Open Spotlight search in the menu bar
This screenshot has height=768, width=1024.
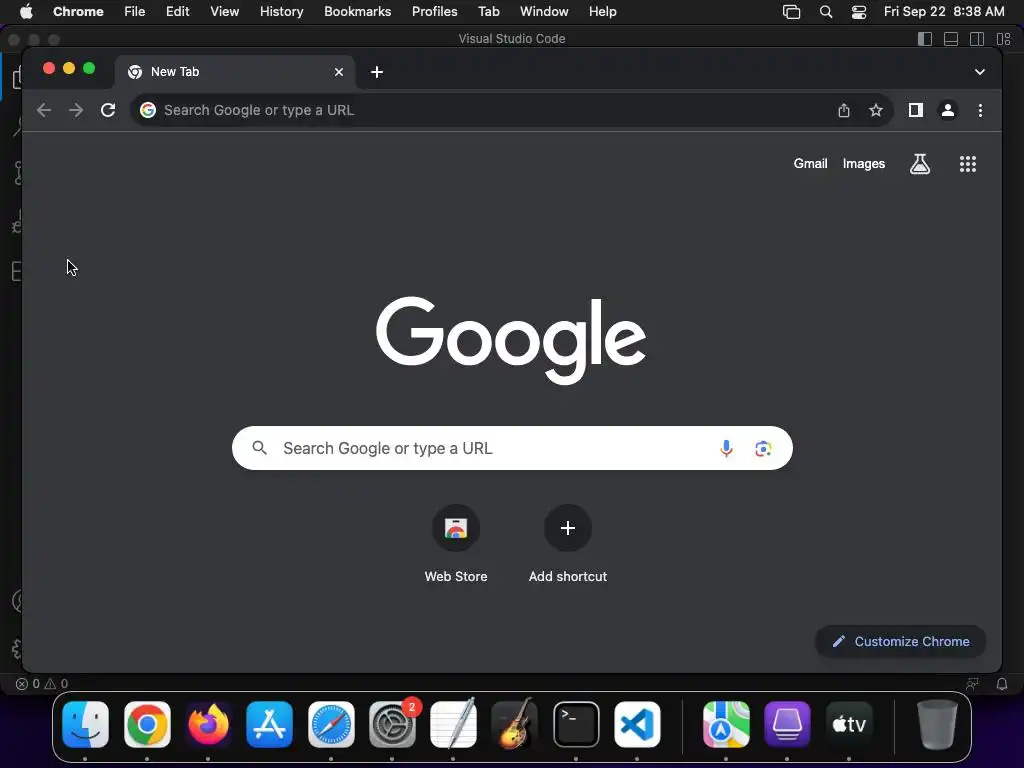coord(825,12)
